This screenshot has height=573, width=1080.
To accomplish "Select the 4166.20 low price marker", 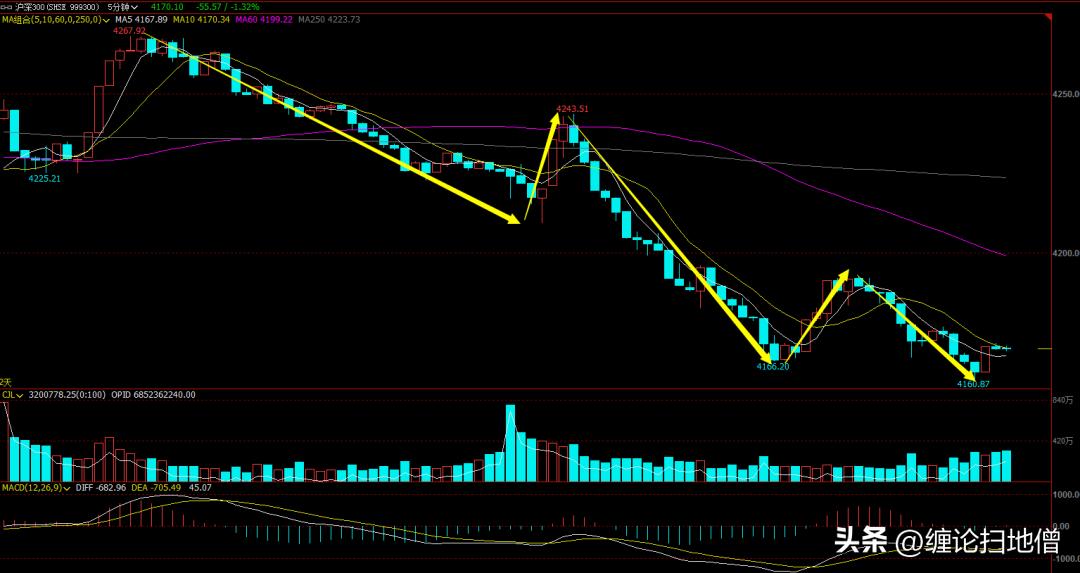I will click(772, 366).
